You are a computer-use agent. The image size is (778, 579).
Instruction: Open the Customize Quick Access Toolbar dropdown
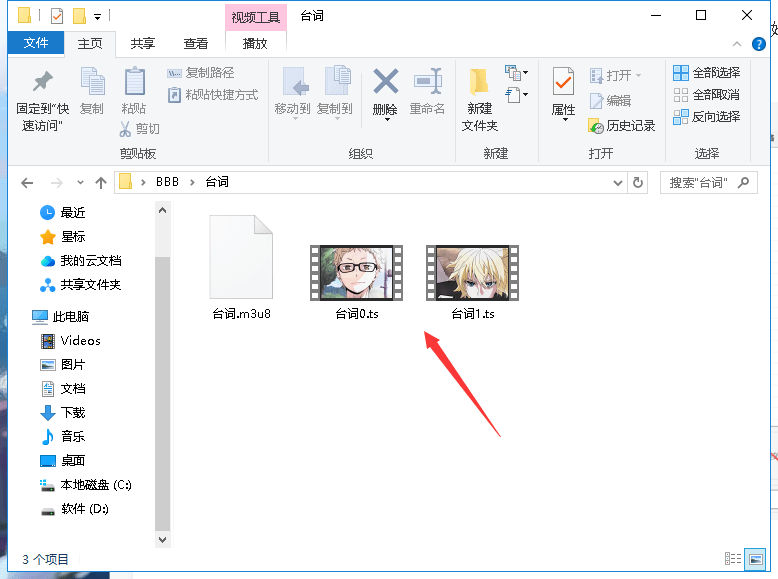point(98,17)
